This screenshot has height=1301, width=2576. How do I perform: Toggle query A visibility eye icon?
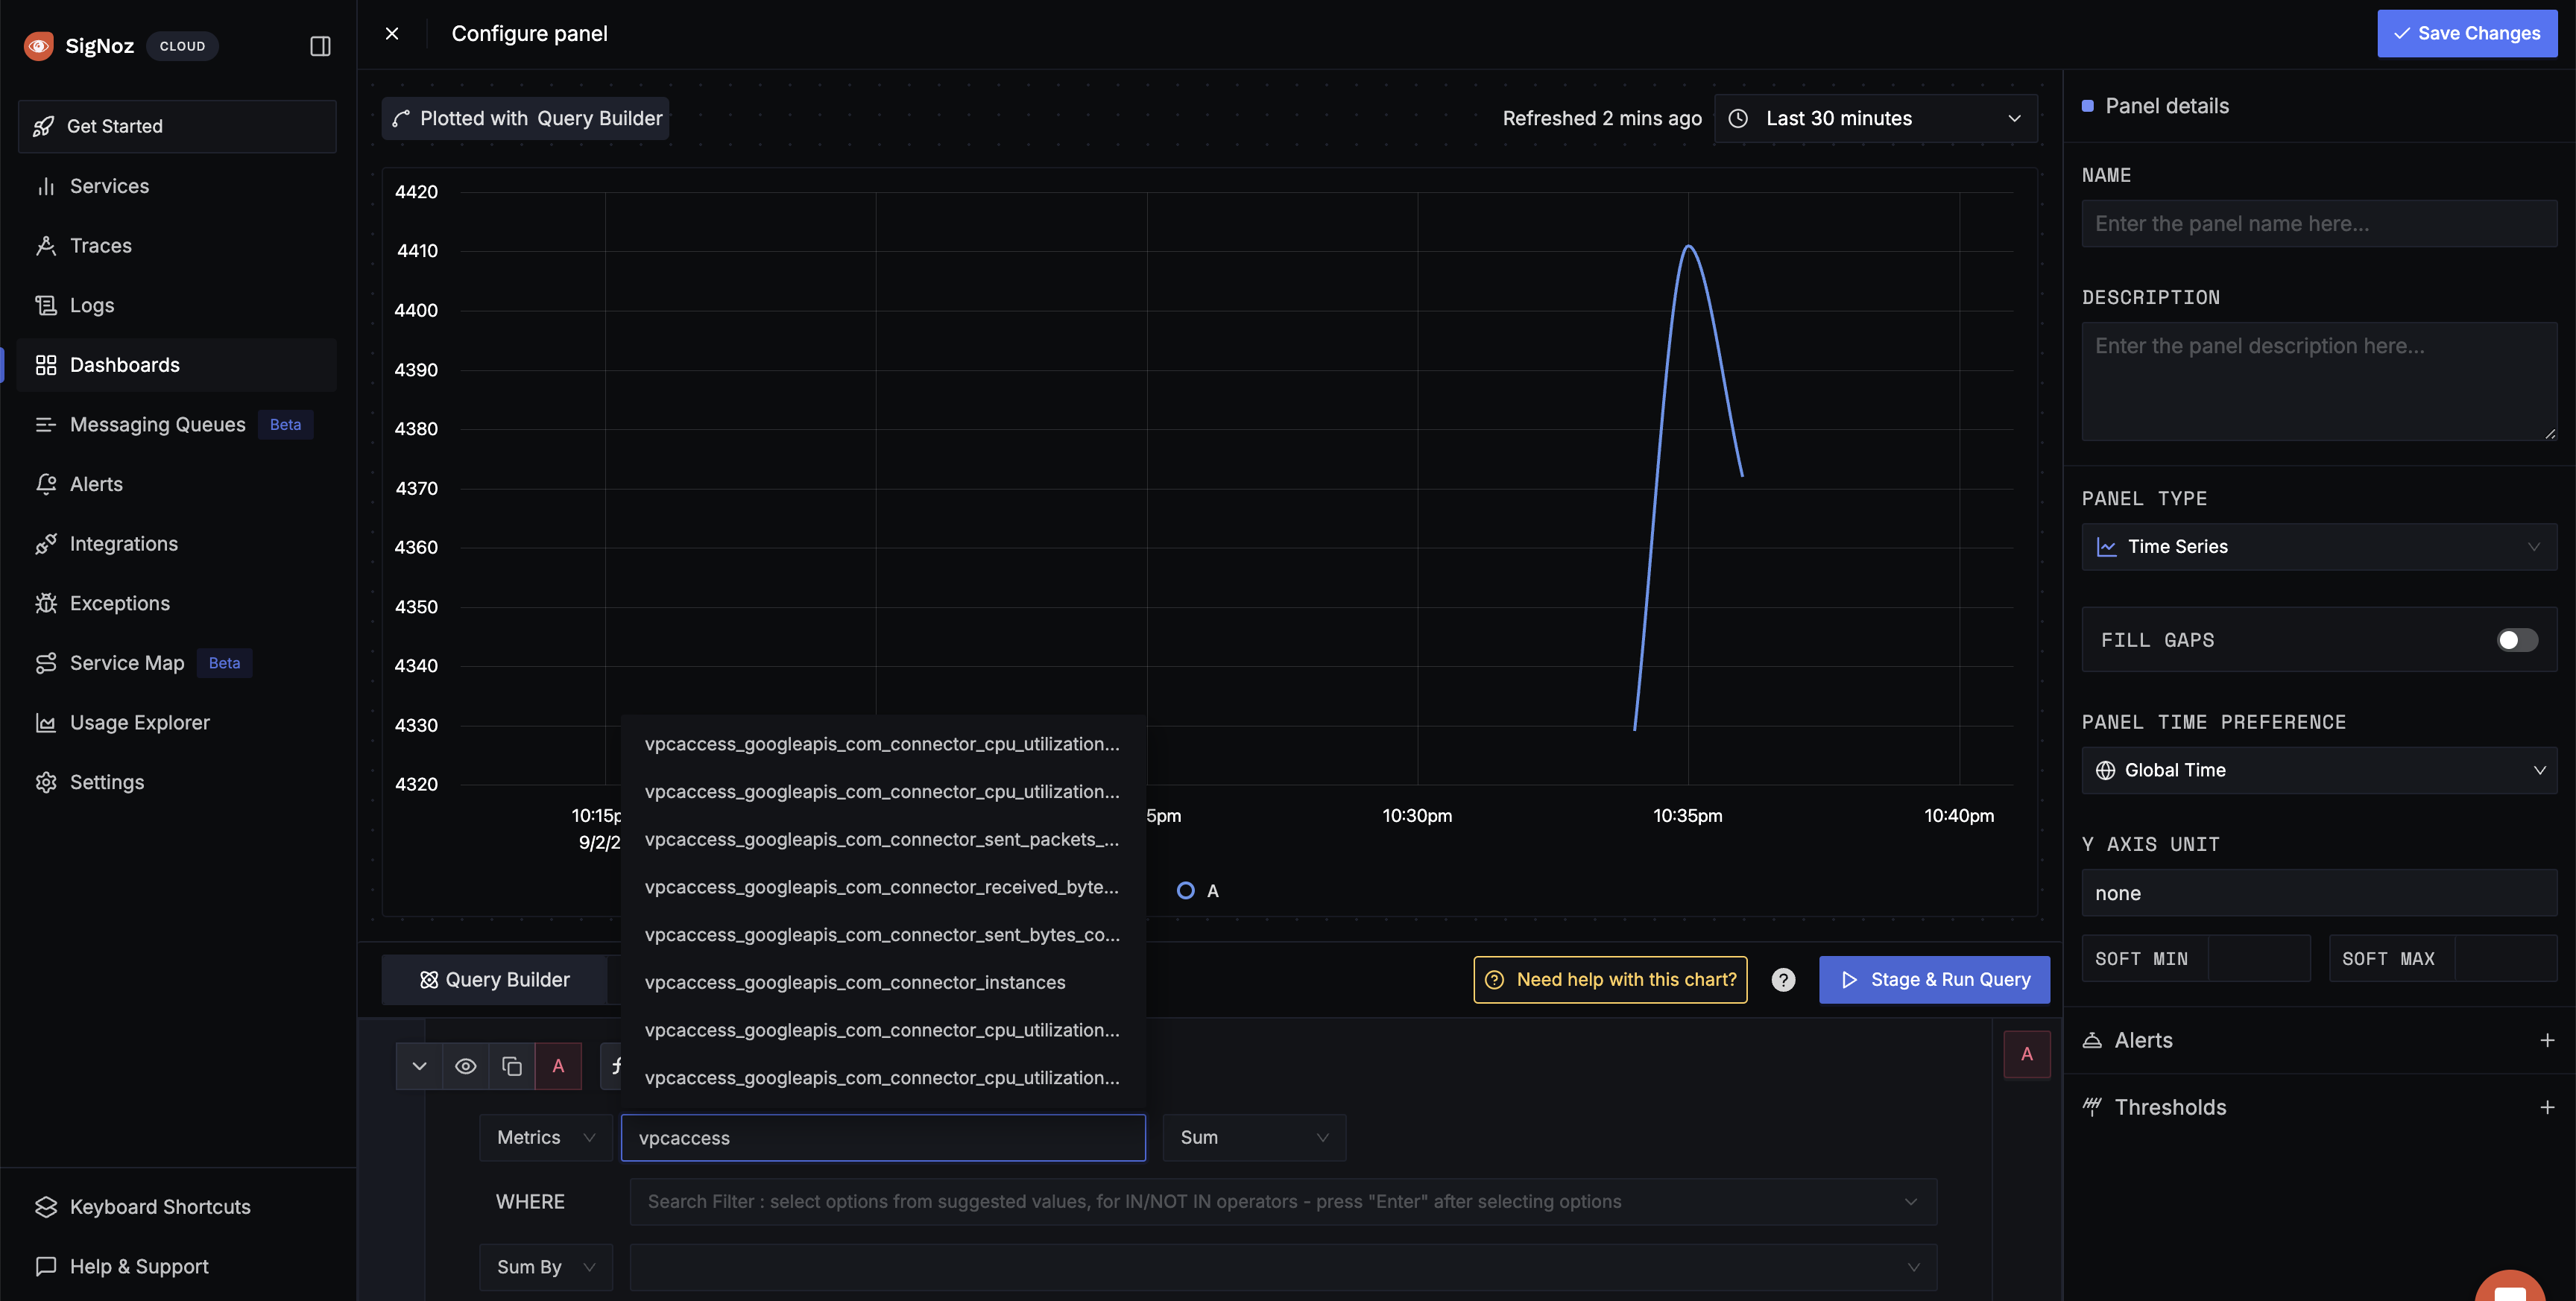[465, 1066]
